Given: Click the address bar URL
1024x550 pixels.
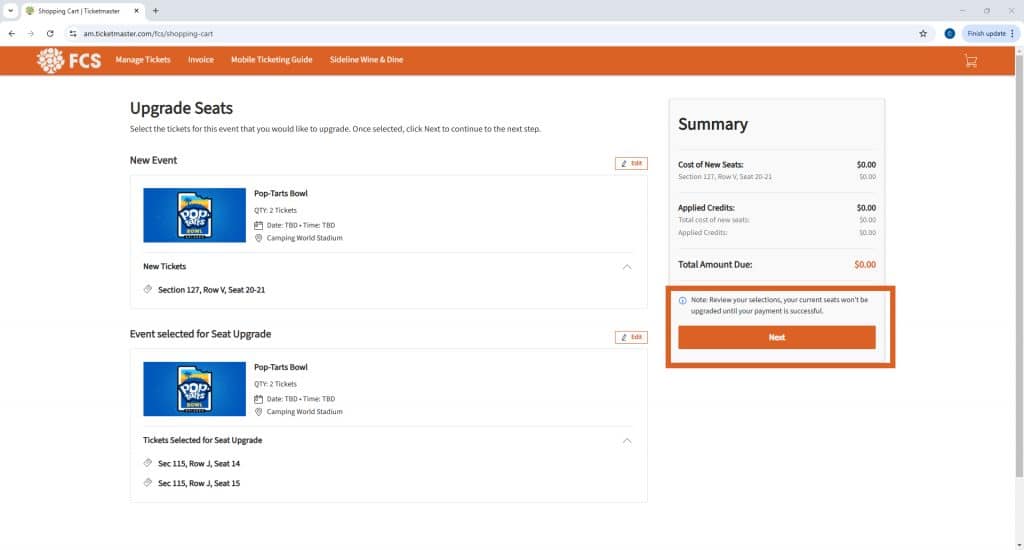Looking at the screenshot, I should tap(148, 33).
